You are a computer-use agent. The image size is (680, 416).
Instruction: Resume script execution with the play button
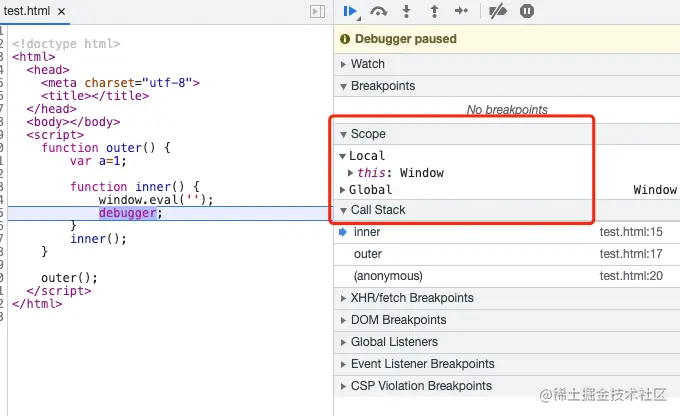(350, 11)
